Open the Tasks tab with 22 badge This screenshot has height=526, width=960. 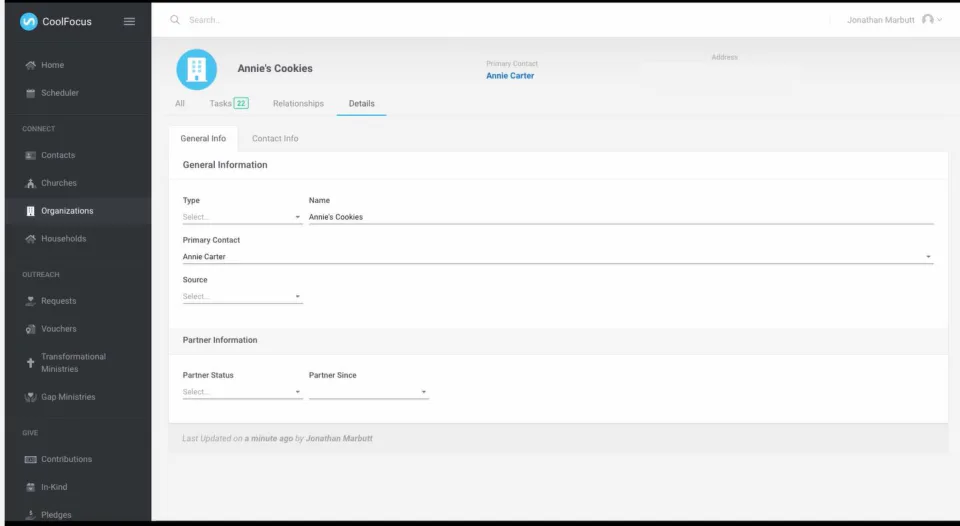pyautogui.click(x=228, y=103)
